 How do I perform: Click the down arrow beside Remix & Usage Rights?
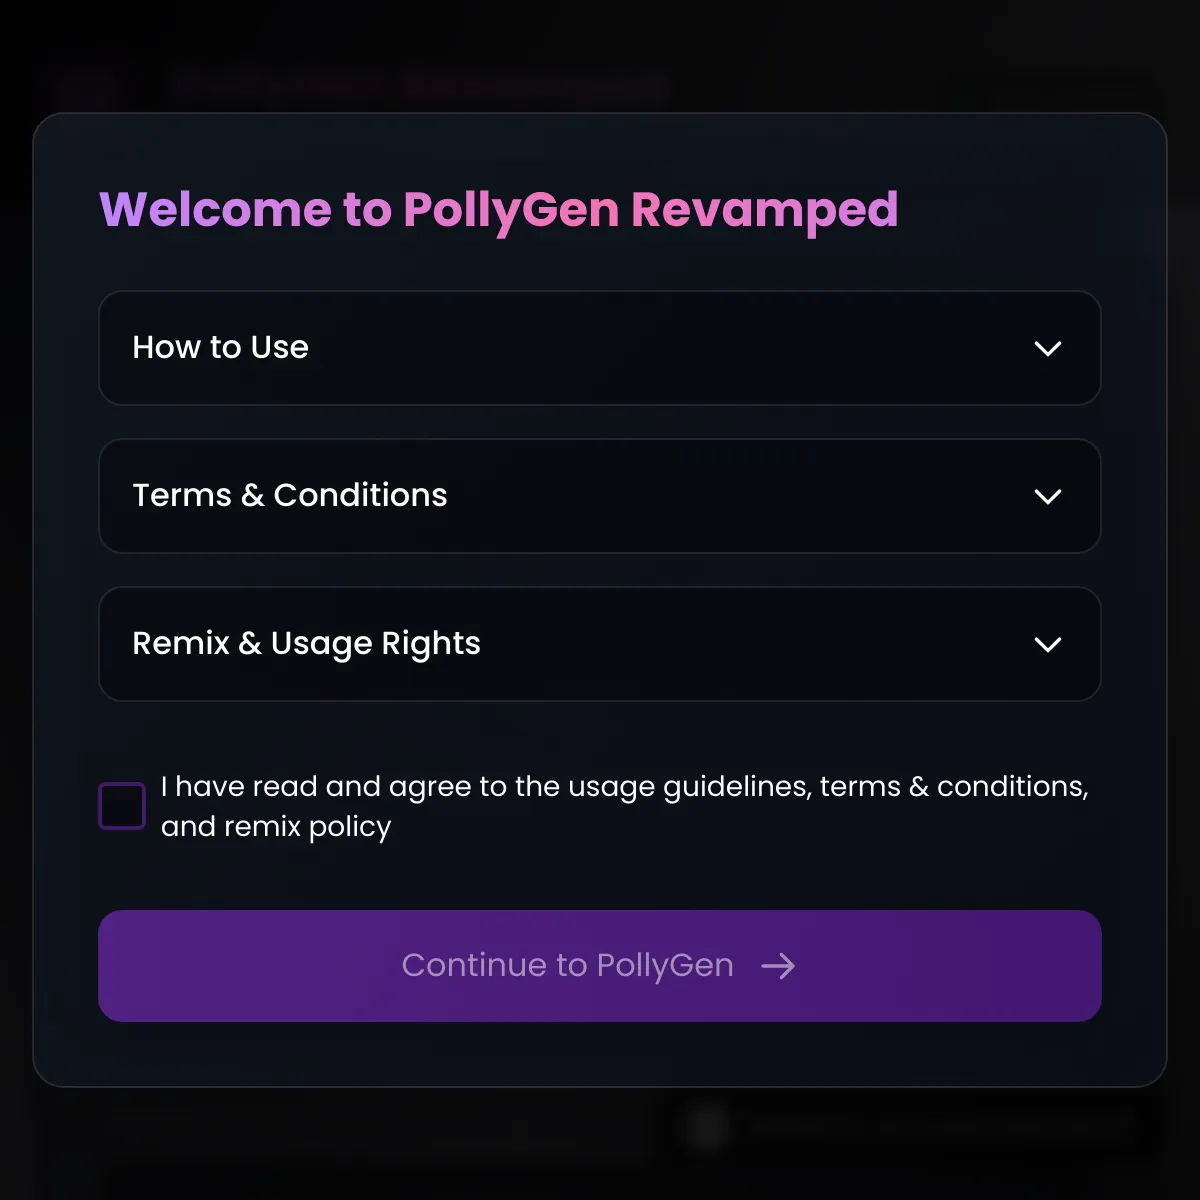coord(1047,645)
